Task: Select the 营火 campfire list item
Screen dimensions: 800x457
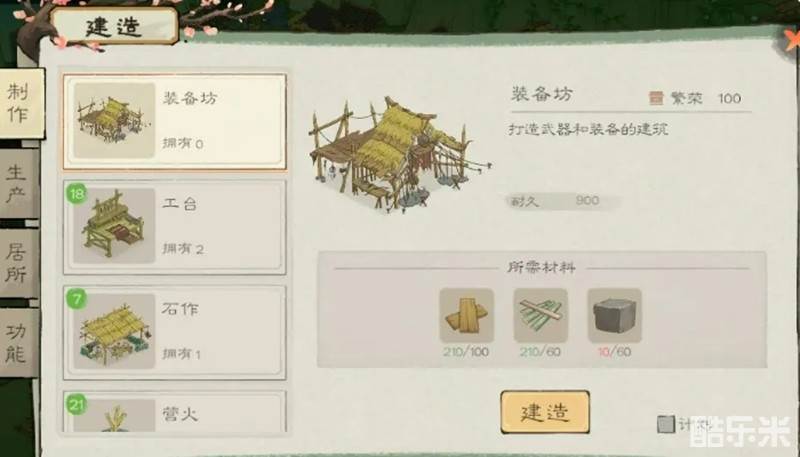Action: [174, 412]
